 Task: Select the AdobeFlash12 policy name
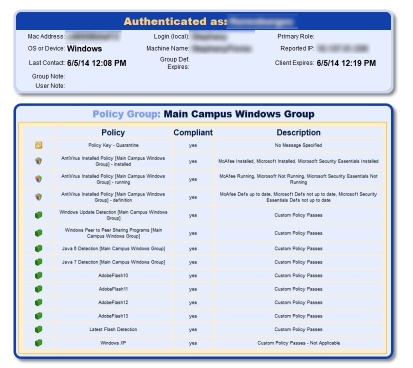[113, 302]
